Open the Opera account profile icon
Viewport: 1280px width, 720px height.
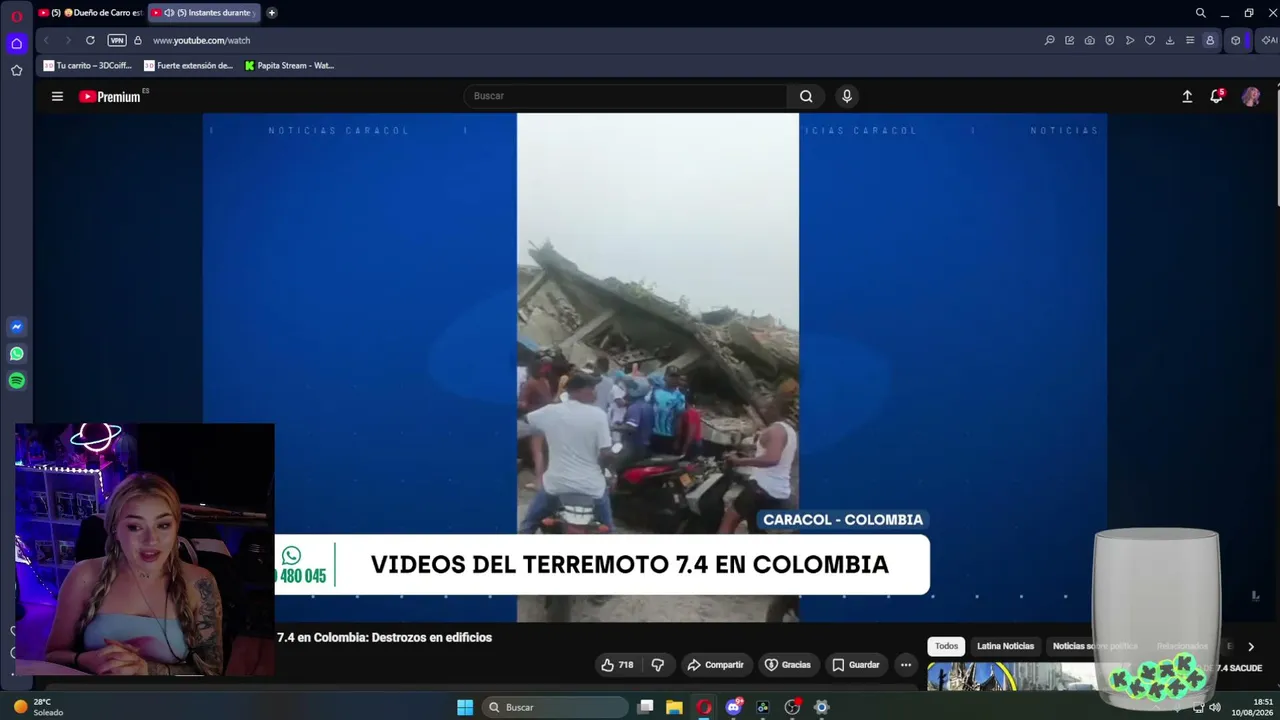[1210, 40]
